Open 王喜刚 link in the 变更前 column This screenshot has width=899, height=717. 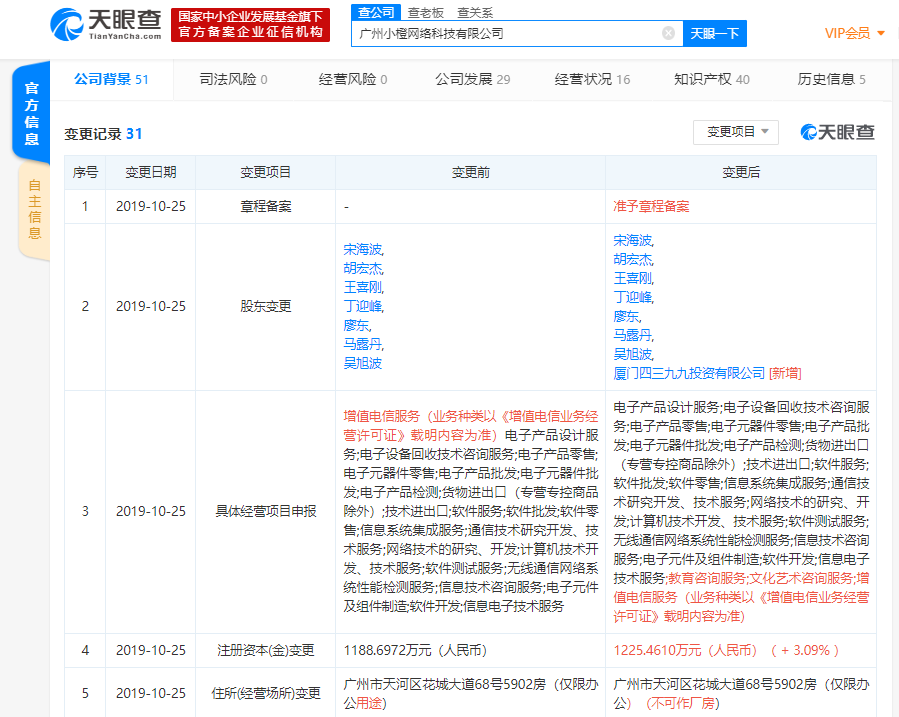point(362,287)
